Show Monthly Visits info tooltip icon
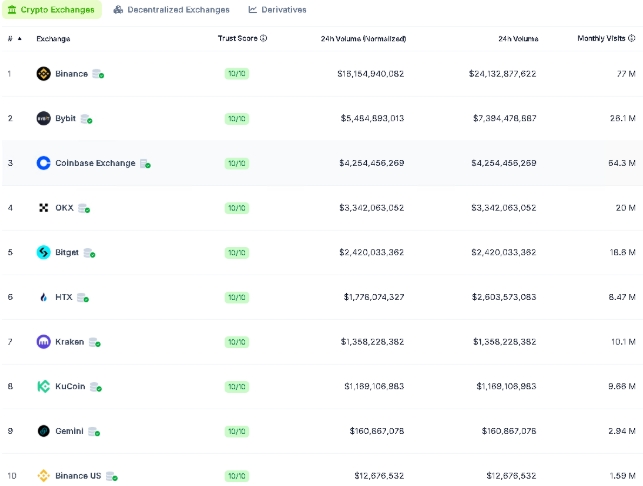The width and height of the screenshot is (643, 486). point(632,38)
